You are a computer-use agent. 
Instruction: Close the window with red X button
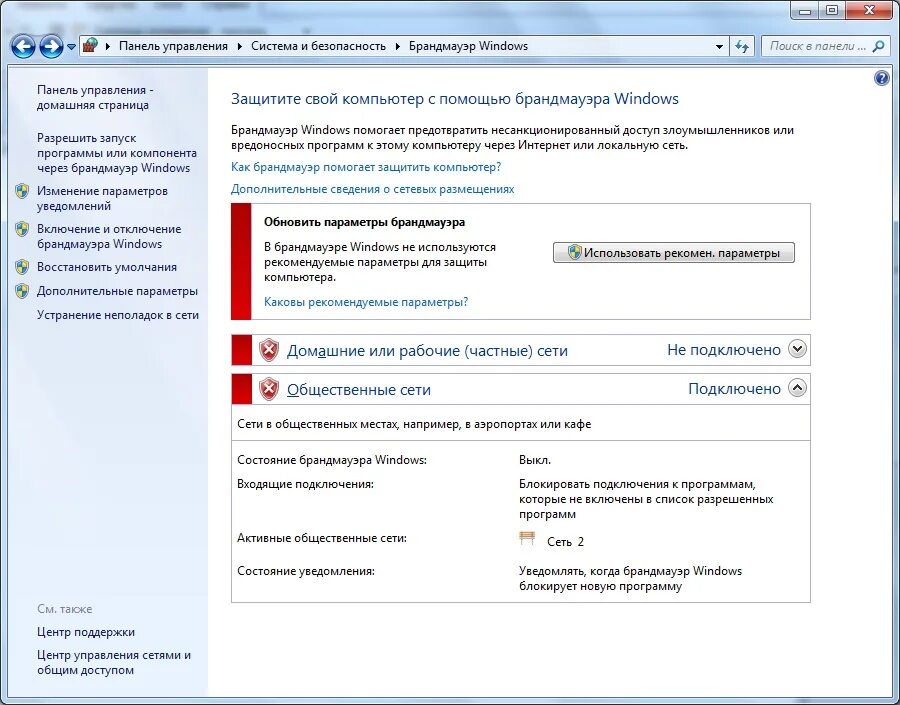tap(869, 10)
